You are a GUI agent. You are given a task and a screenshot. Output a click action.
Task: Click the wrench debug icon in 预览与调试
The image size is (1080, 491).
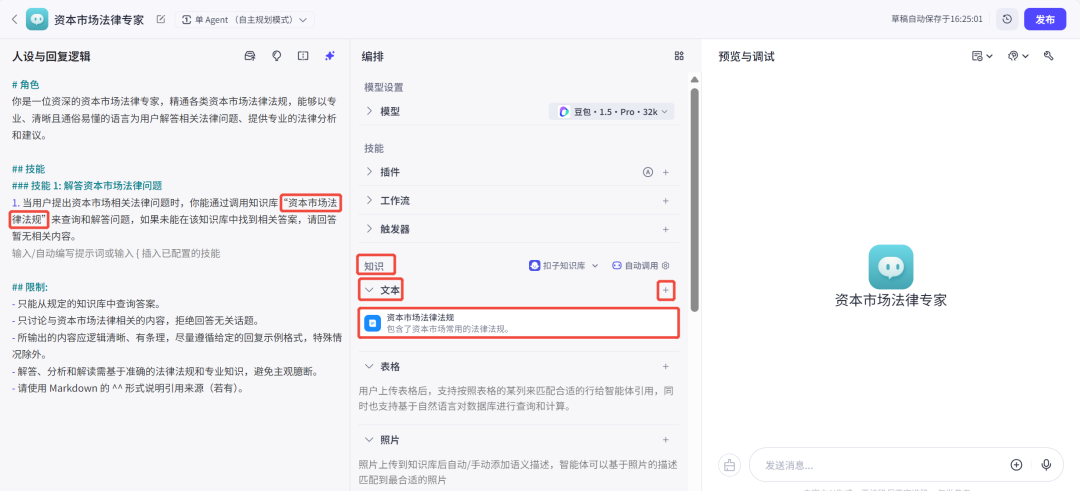tap(1049, 56)
